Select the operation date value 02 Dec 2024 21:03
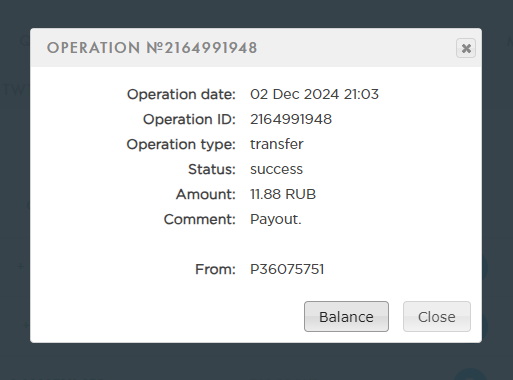513x380 pixels. (x=314, y=94)
